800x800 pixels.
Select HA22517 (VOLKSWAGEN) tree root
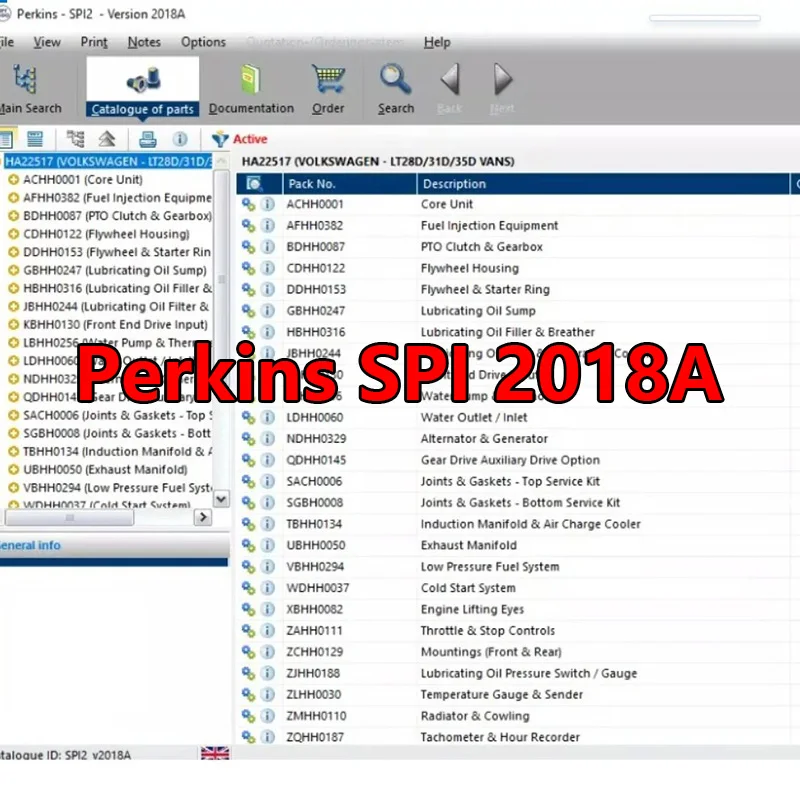(108, 162)
